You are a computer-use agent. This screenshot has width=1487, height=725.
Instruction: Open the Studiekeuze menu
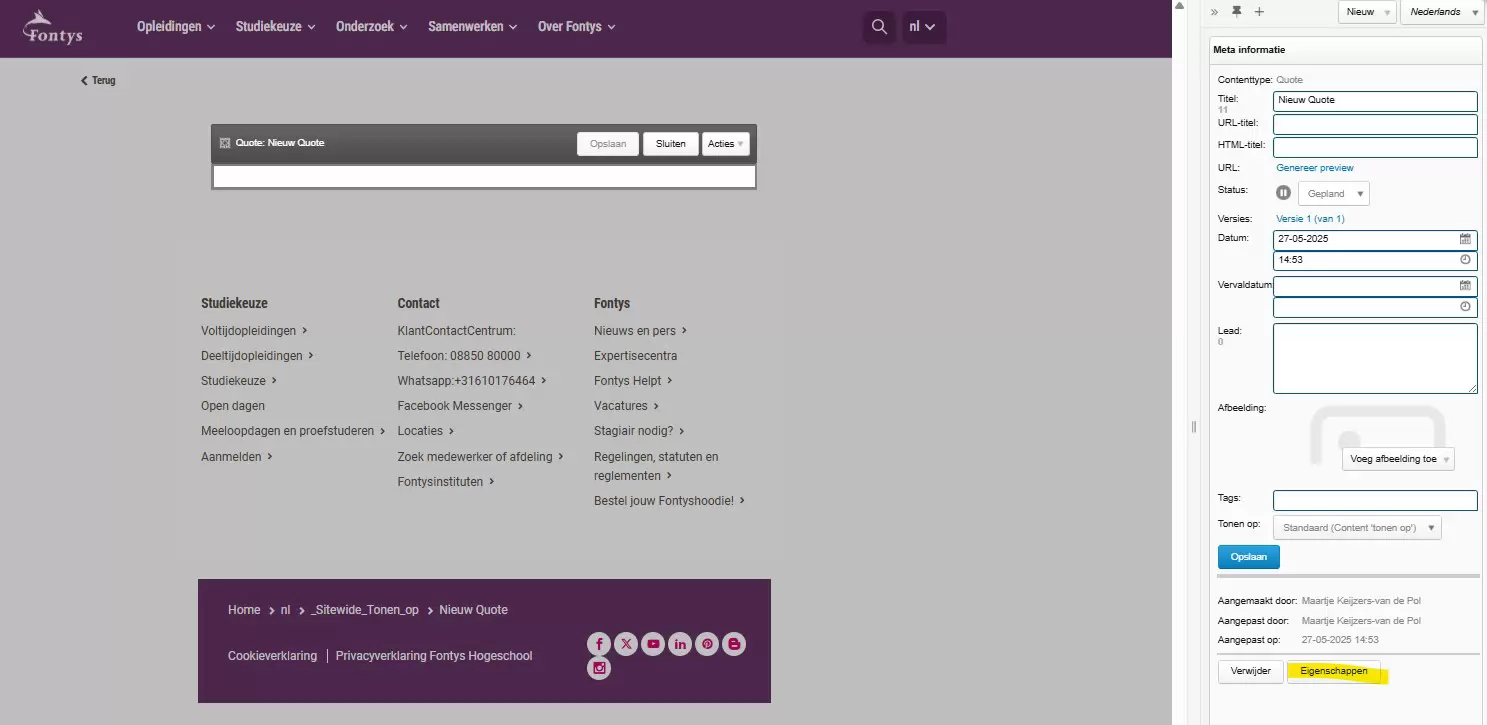click(276, 27)
